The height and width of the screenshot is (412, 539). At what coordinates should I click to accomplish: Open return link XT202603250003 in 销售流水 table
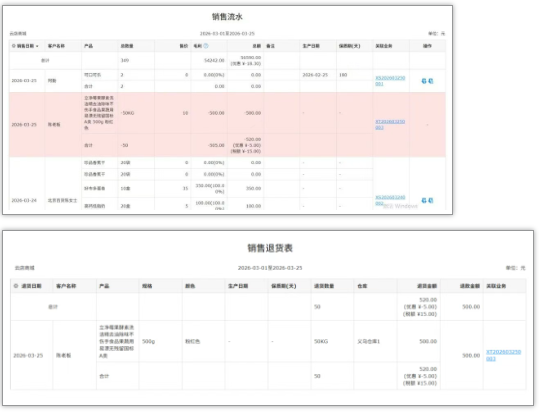(x=390, y=124)
